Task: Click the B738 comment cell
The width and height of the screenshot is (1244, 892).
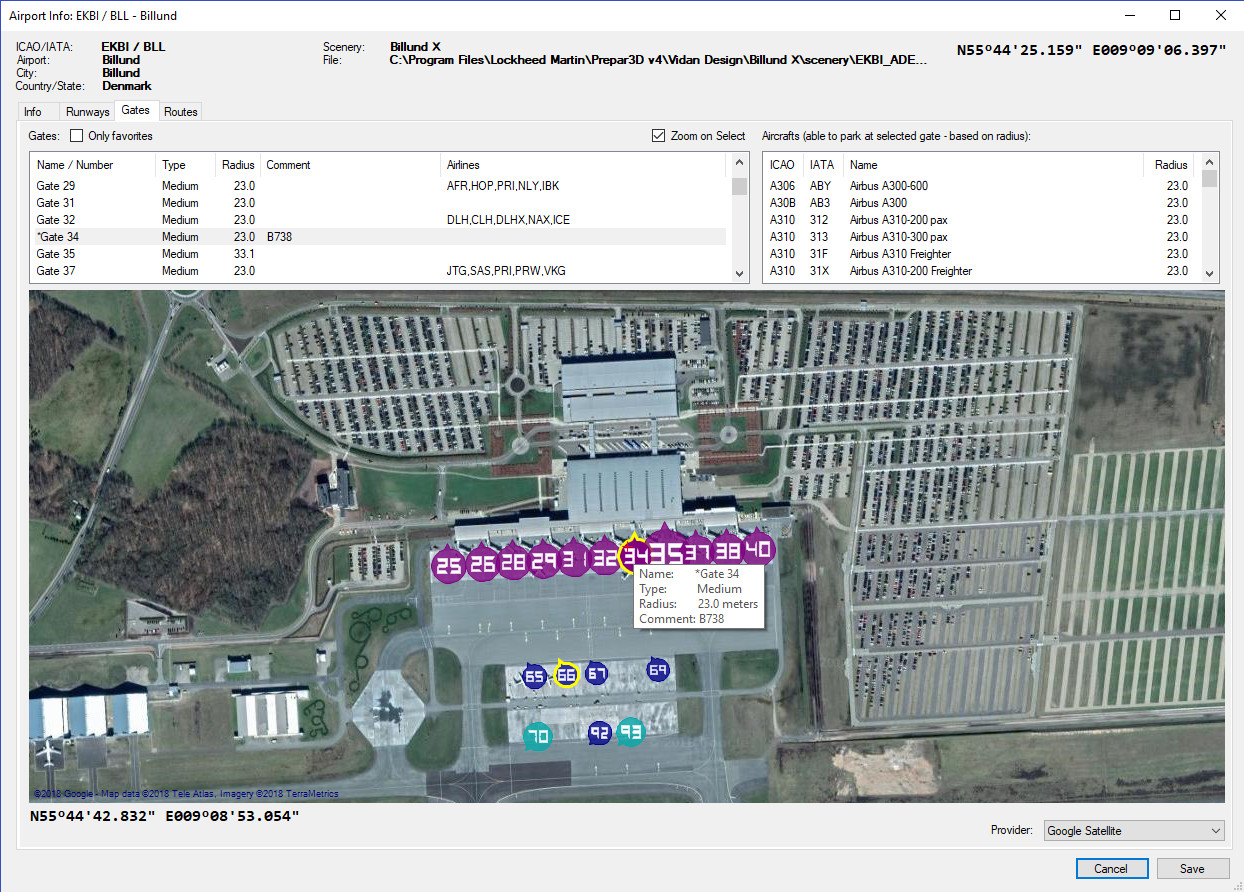Action: [x=279, y=237]
